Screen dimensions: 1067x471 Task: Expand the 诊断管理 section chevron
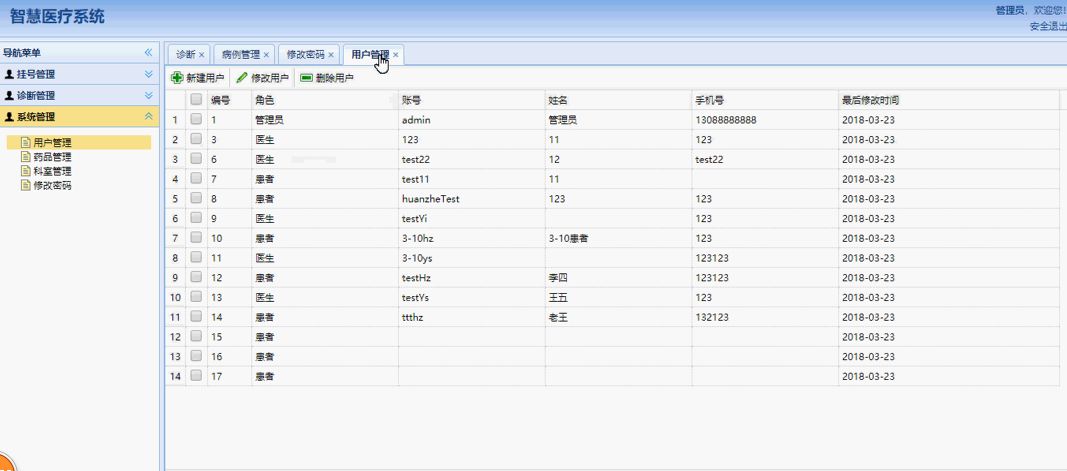[x=148, y=95]
